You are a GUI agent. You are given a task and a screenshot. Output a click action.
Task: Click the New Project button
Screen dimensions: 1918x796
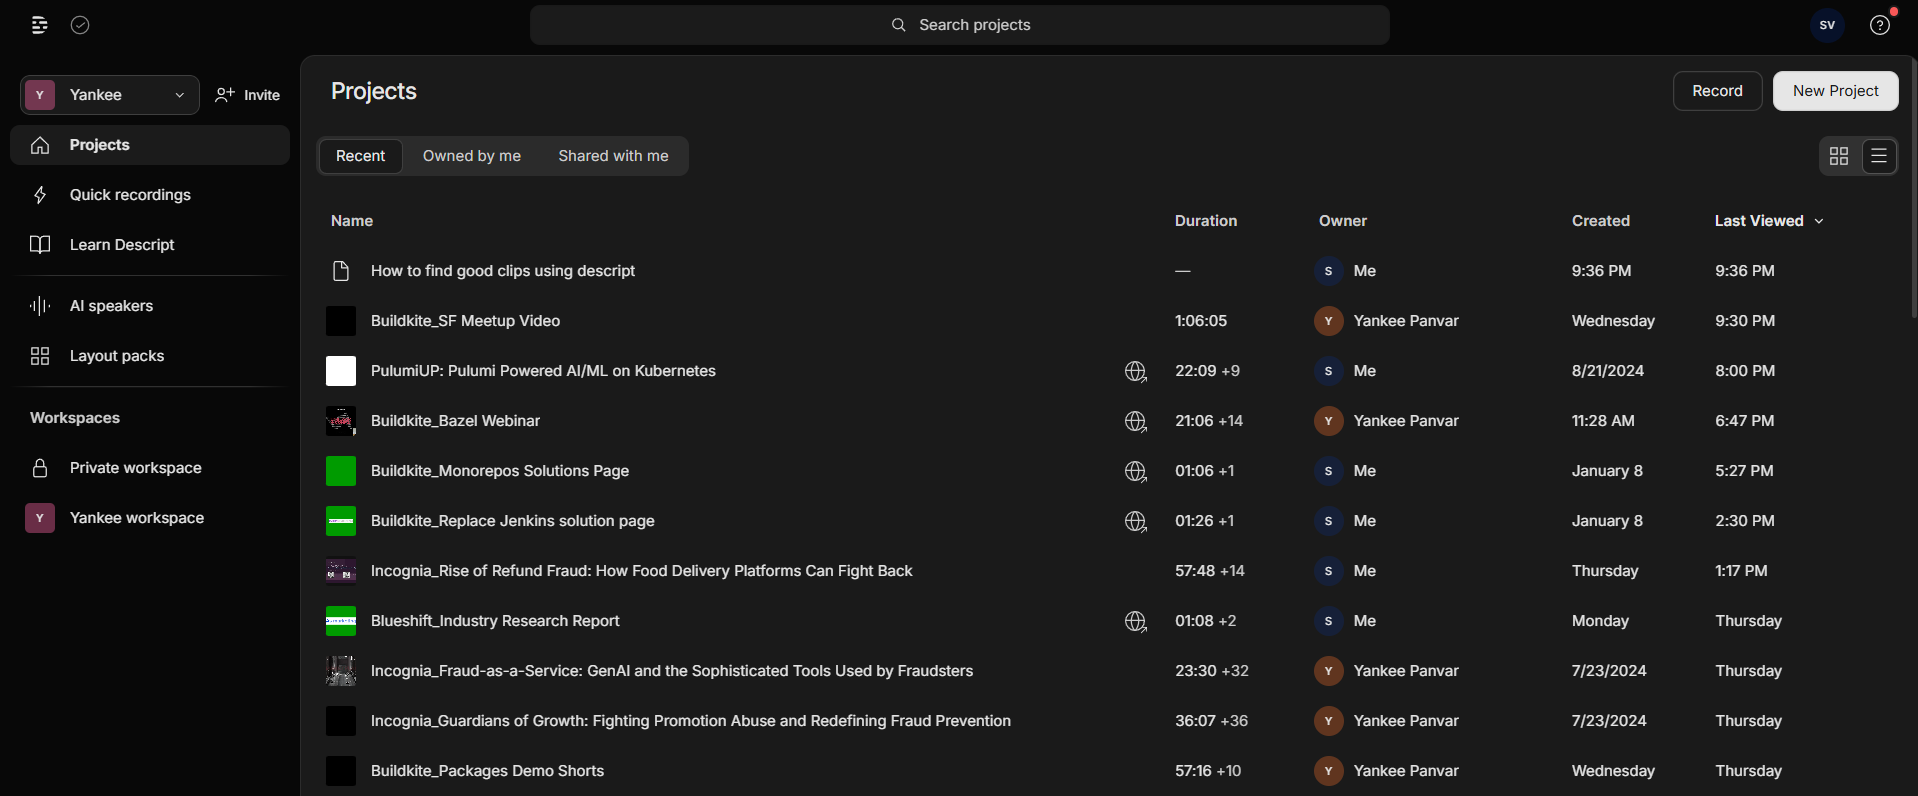(x=1835, y=91)
